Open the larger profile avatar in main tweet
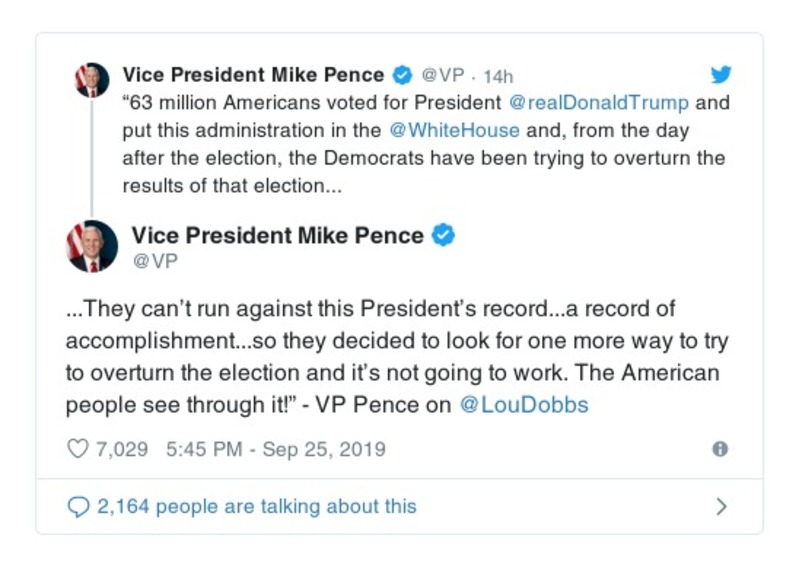799x583 pixels. 92,246
